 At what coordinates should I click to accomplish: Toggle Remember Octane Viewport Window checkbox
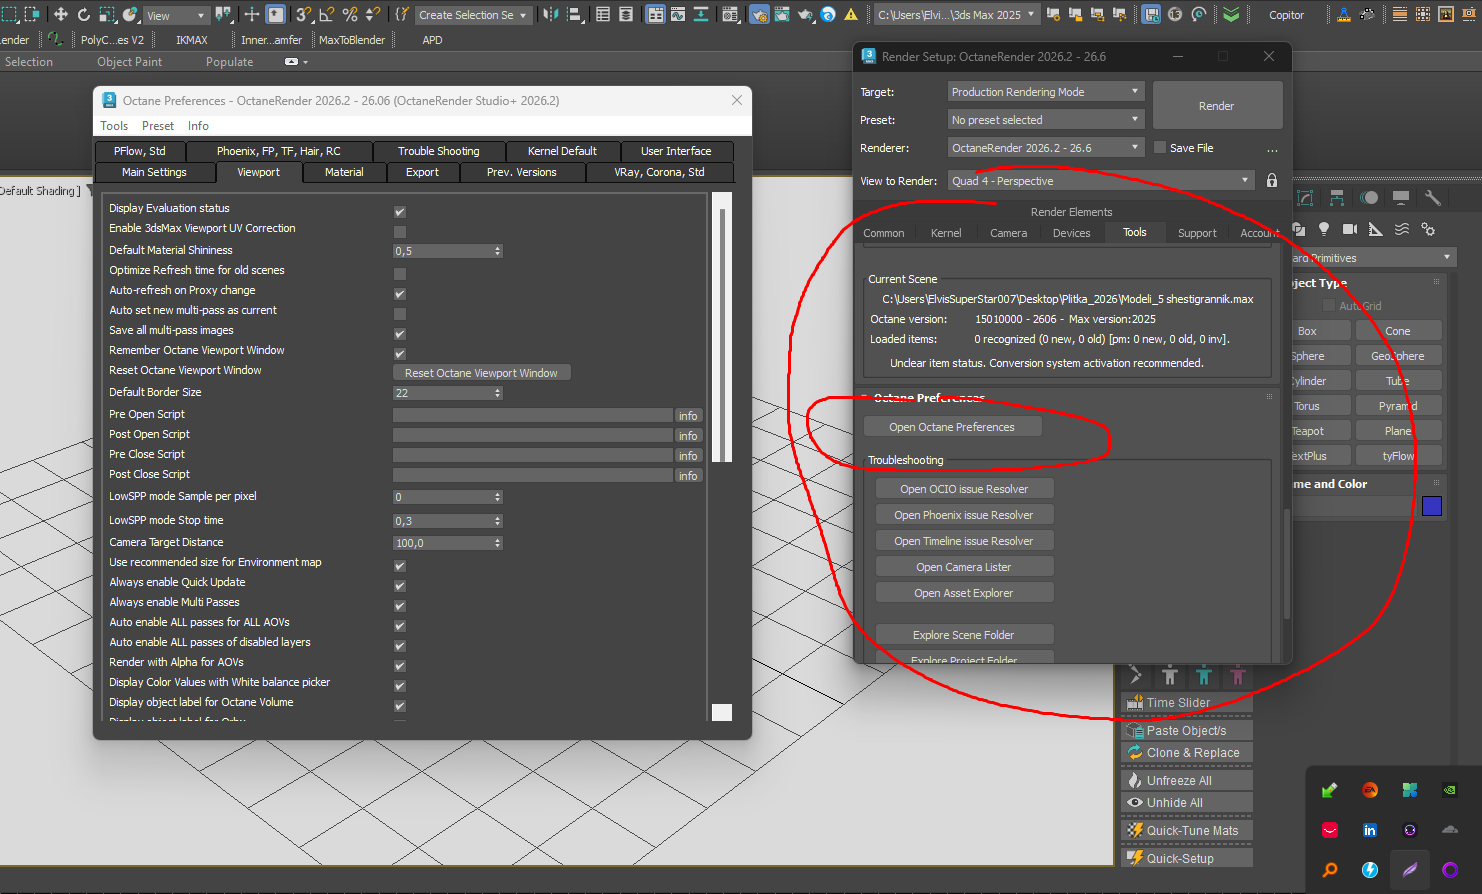click(x=400, y=354)
